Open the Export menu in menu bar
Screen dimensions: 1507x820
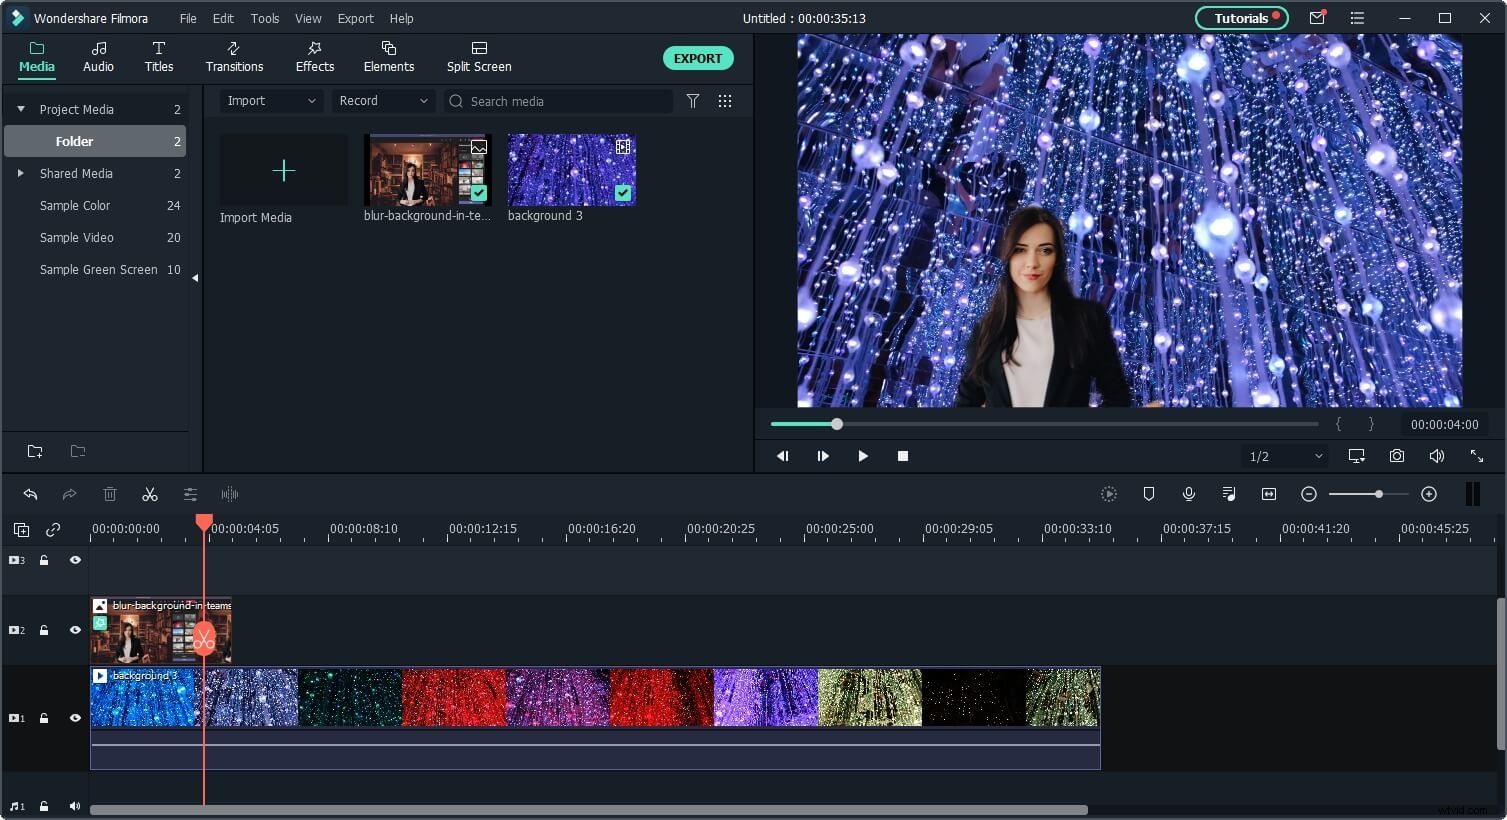pyautogui.click(x=355, y=18)
